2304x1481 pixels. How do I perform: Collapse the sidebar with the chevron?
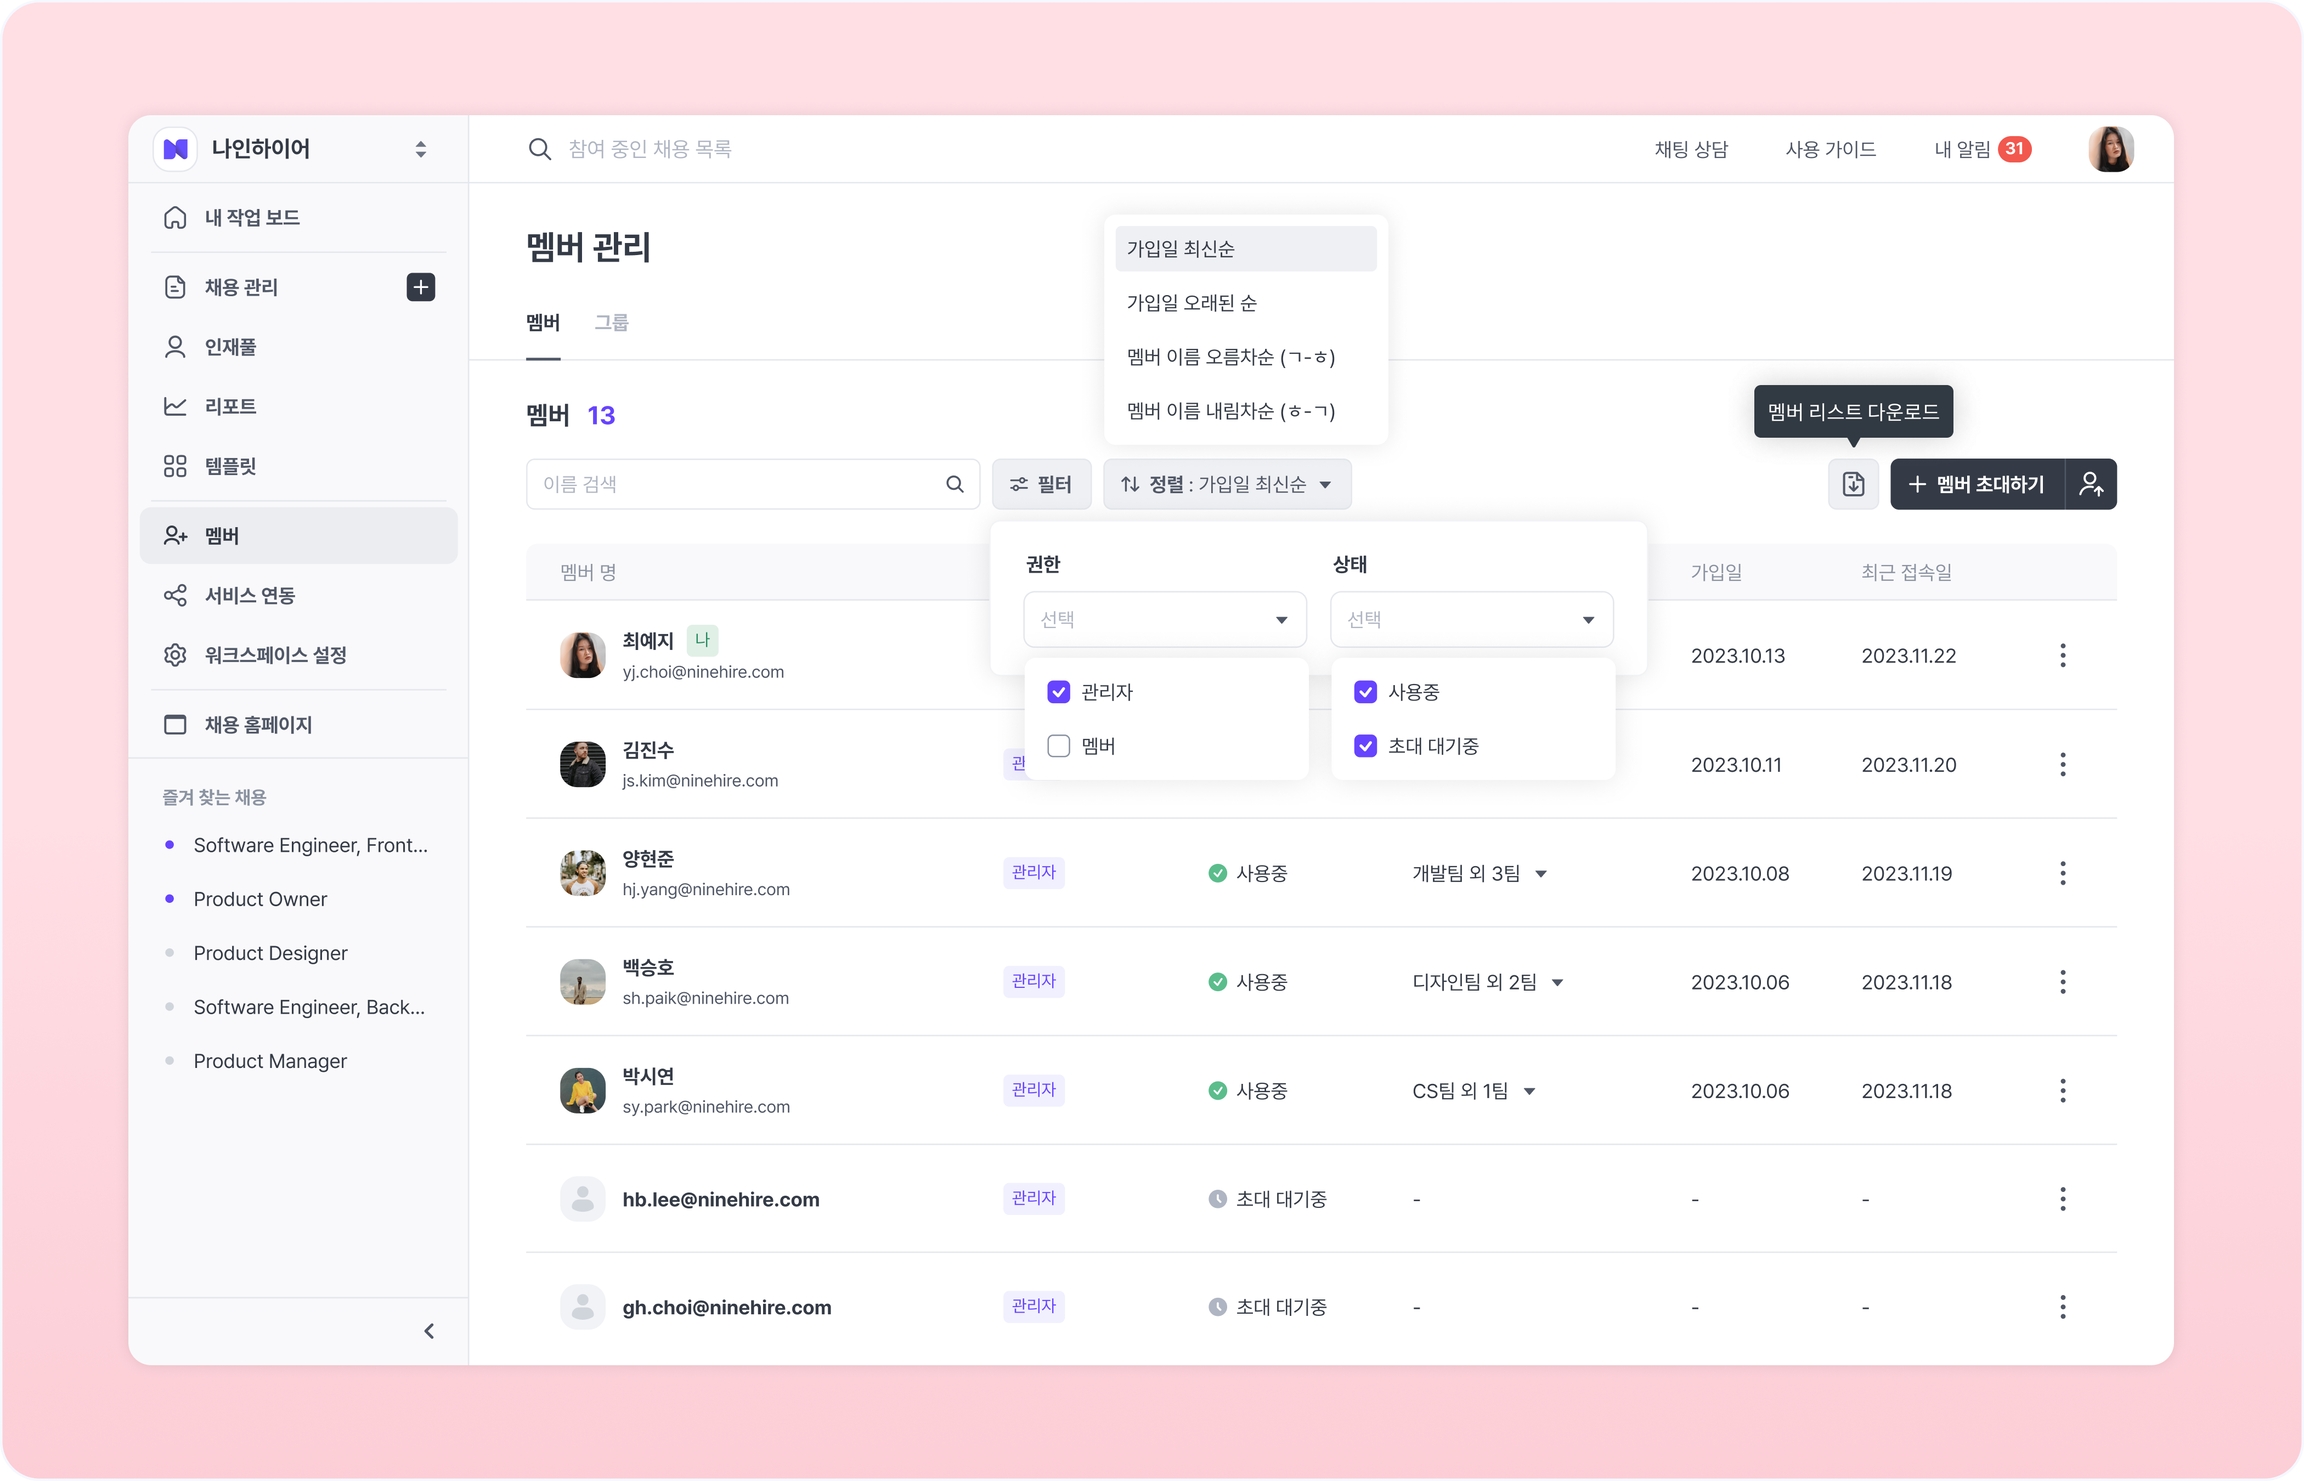pyautogui.click(x=429, y=1331)
